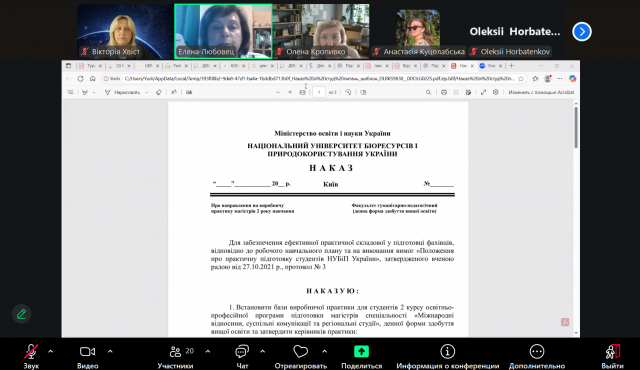The image size is (640, 370).
Task: Open the Отреагировать reactions heart icon
Action: click(x=300, y=352)
